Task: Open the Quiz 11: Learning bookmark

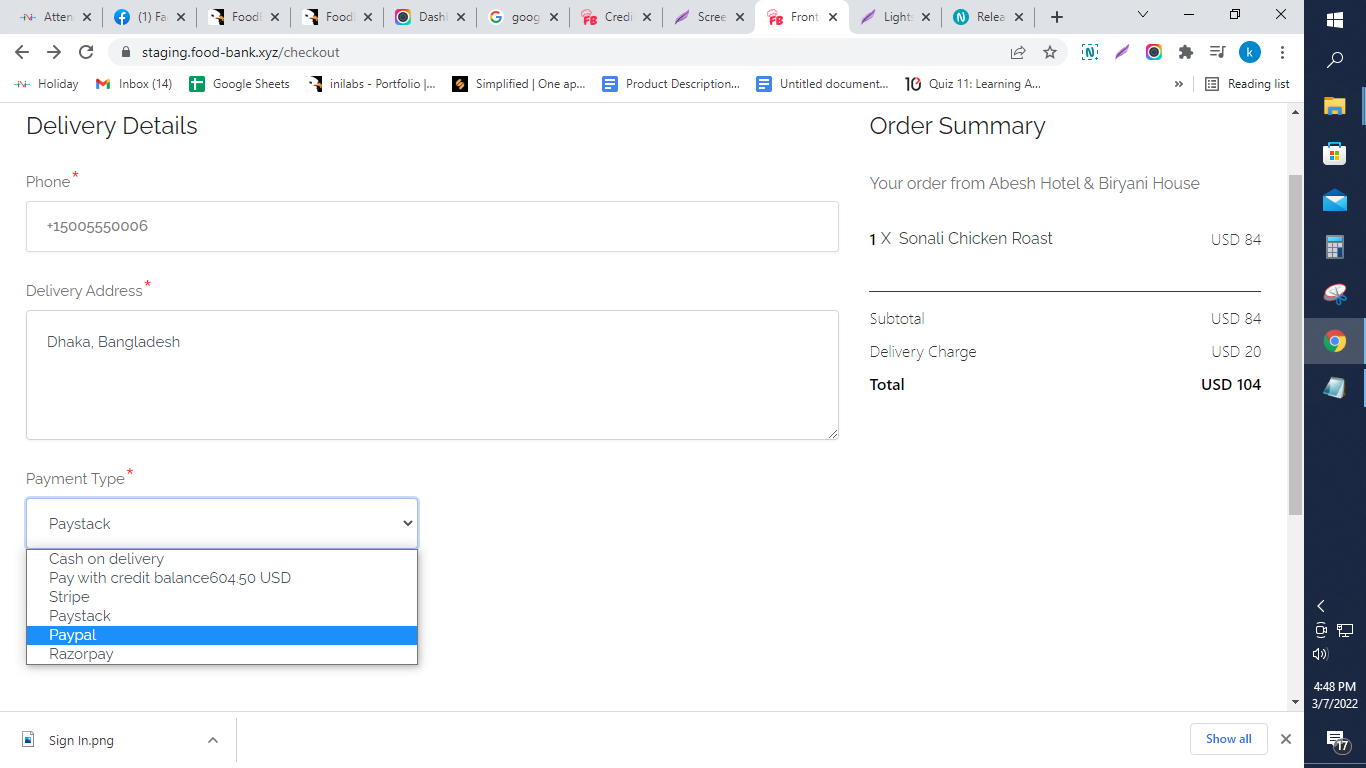Action: 974,84
